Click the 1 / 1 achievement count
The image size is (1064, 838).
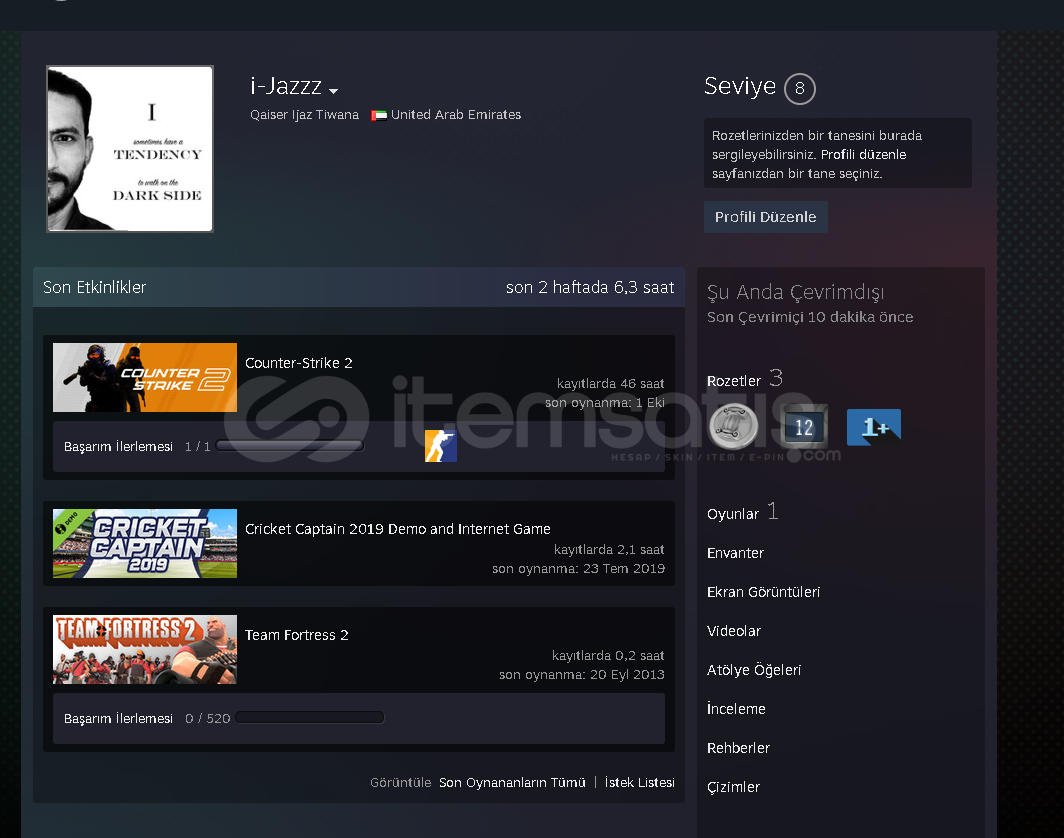[197, 446]
